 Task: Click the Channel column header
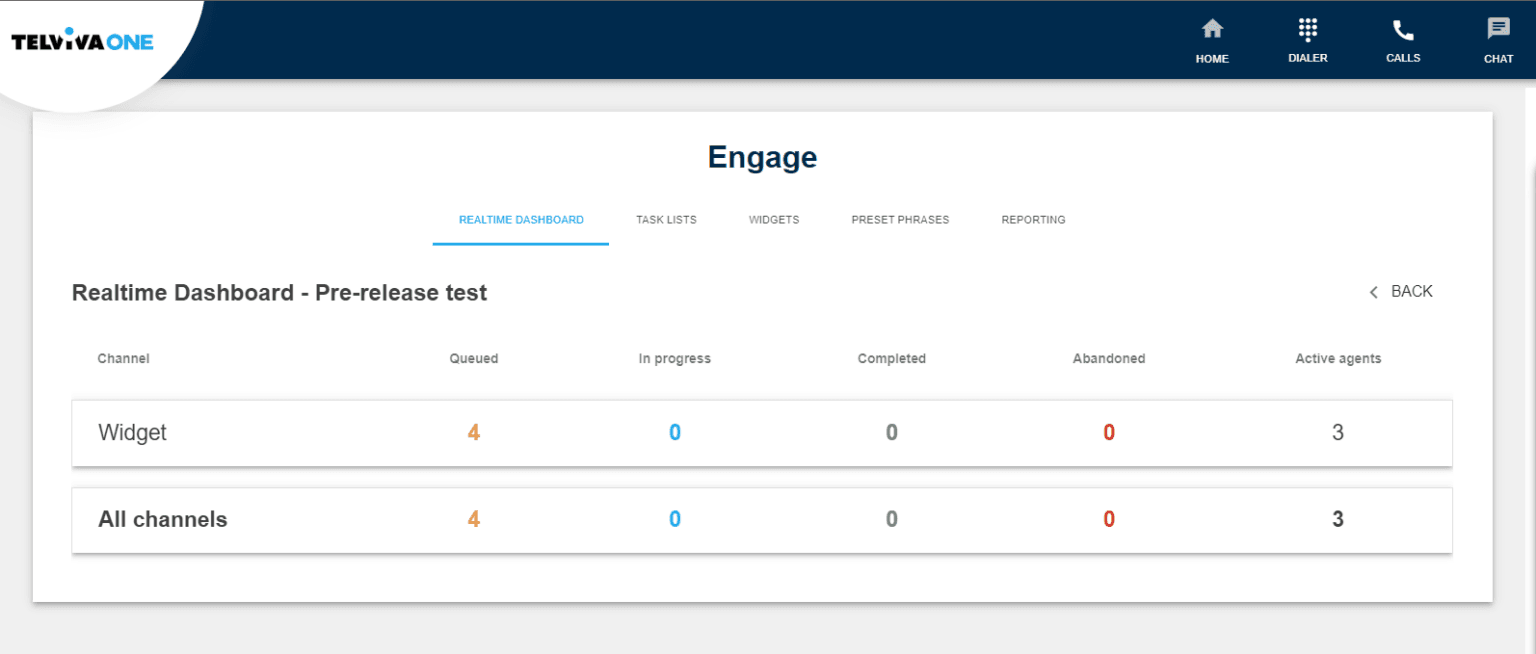[x=123, y=358]
